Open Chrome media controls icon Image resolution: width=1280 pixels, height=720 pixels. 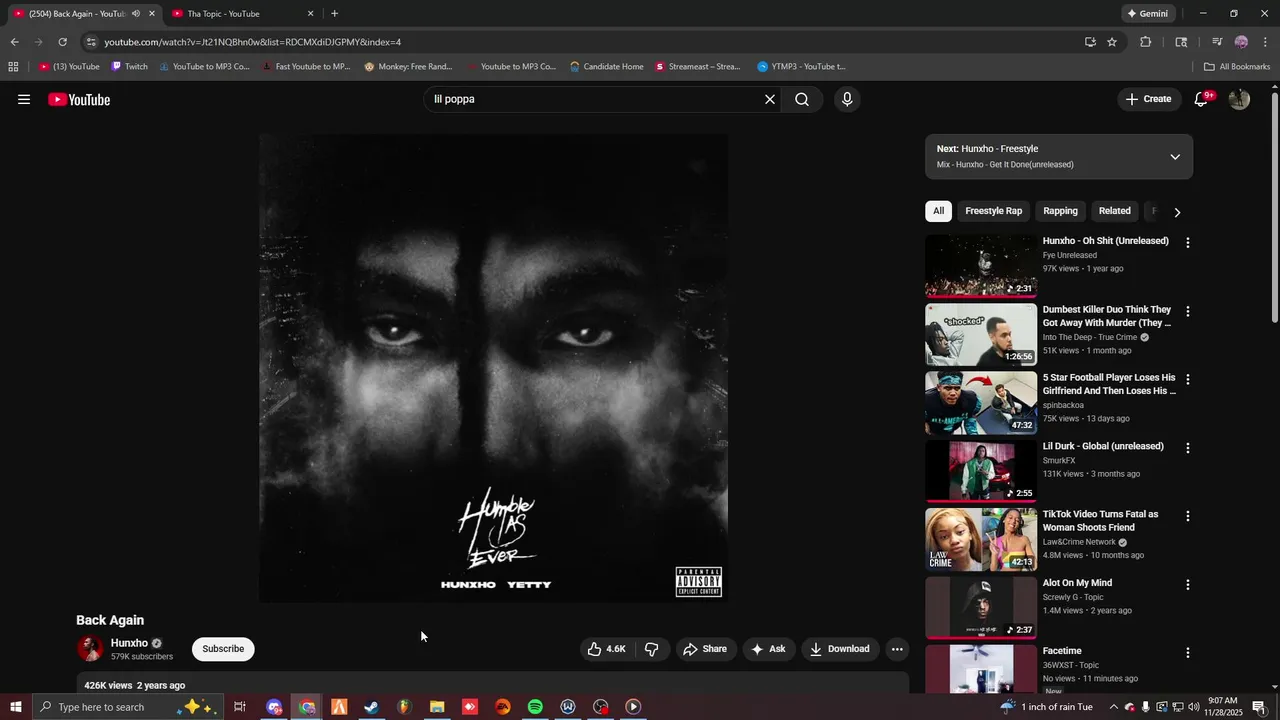[x=1217, y=42]
